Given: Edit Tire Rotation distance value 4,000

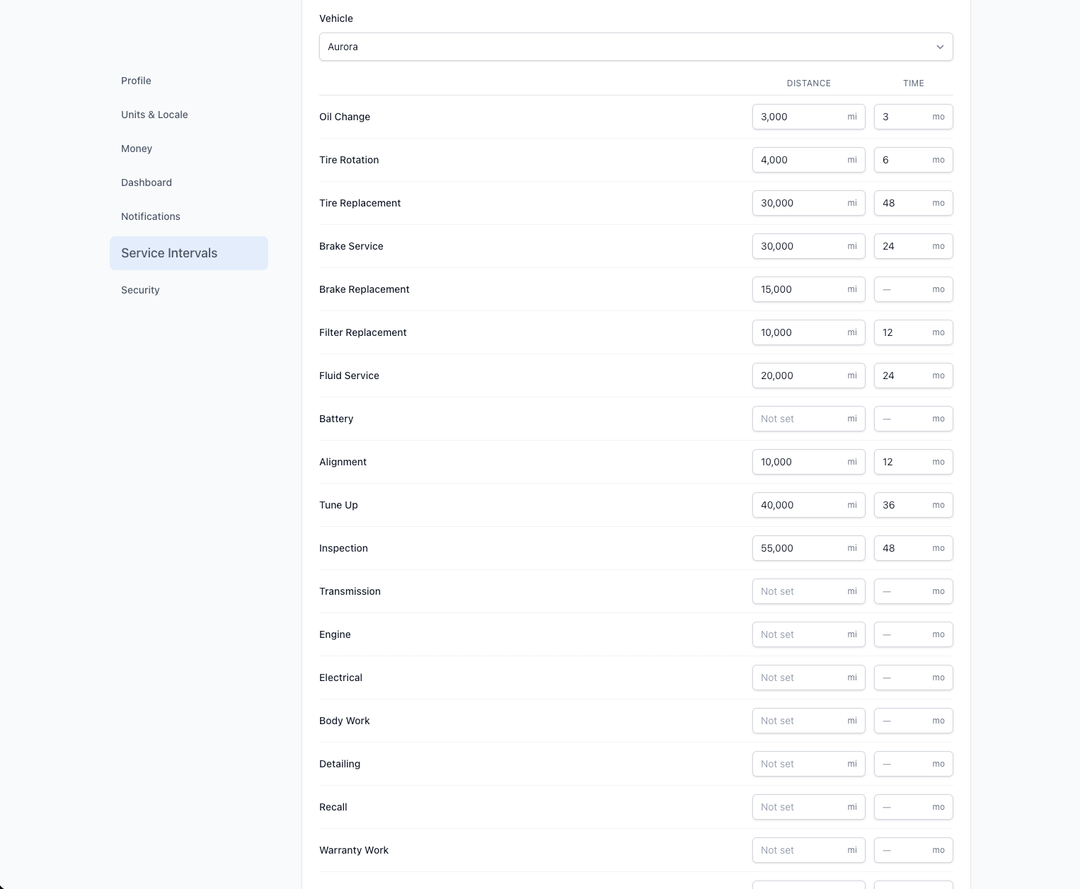Looking at the screenshot, I should 800,160.
